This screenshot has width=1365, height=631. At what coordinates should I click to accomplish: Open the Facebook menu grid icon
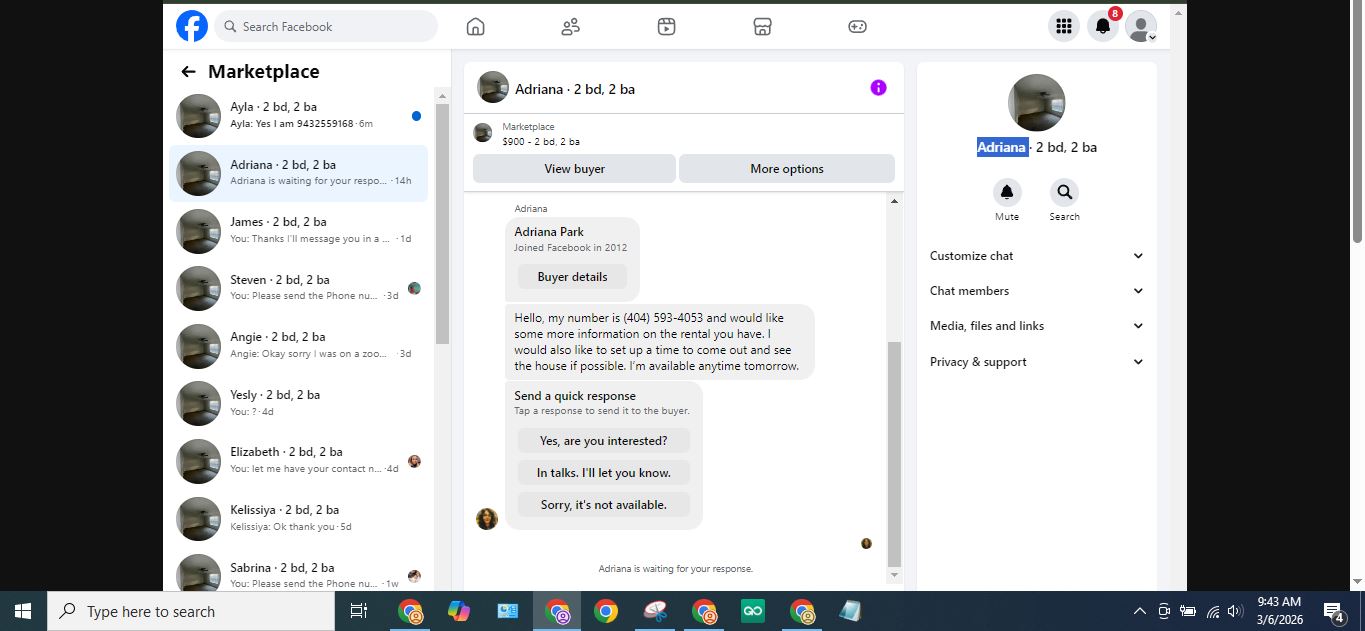click(x=1064, y=26)
